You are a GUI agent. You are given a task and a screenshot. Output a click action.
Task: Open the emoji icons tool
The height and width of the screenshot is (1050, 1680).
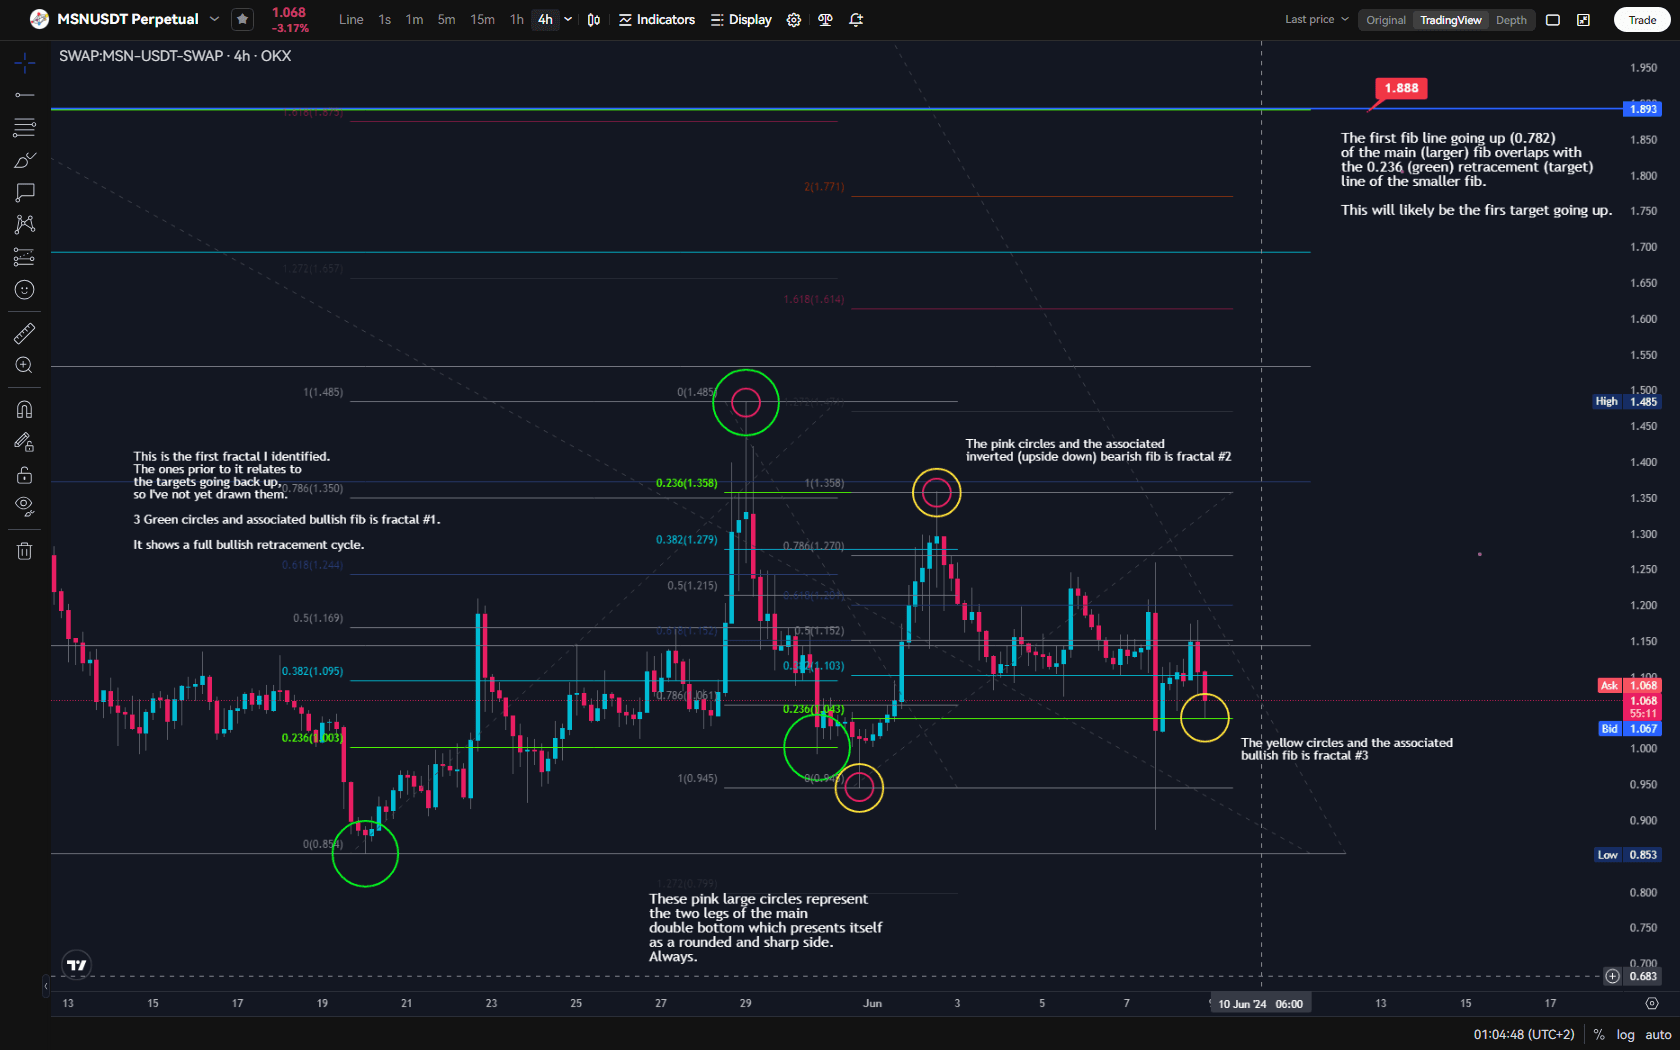click(25, 290)
